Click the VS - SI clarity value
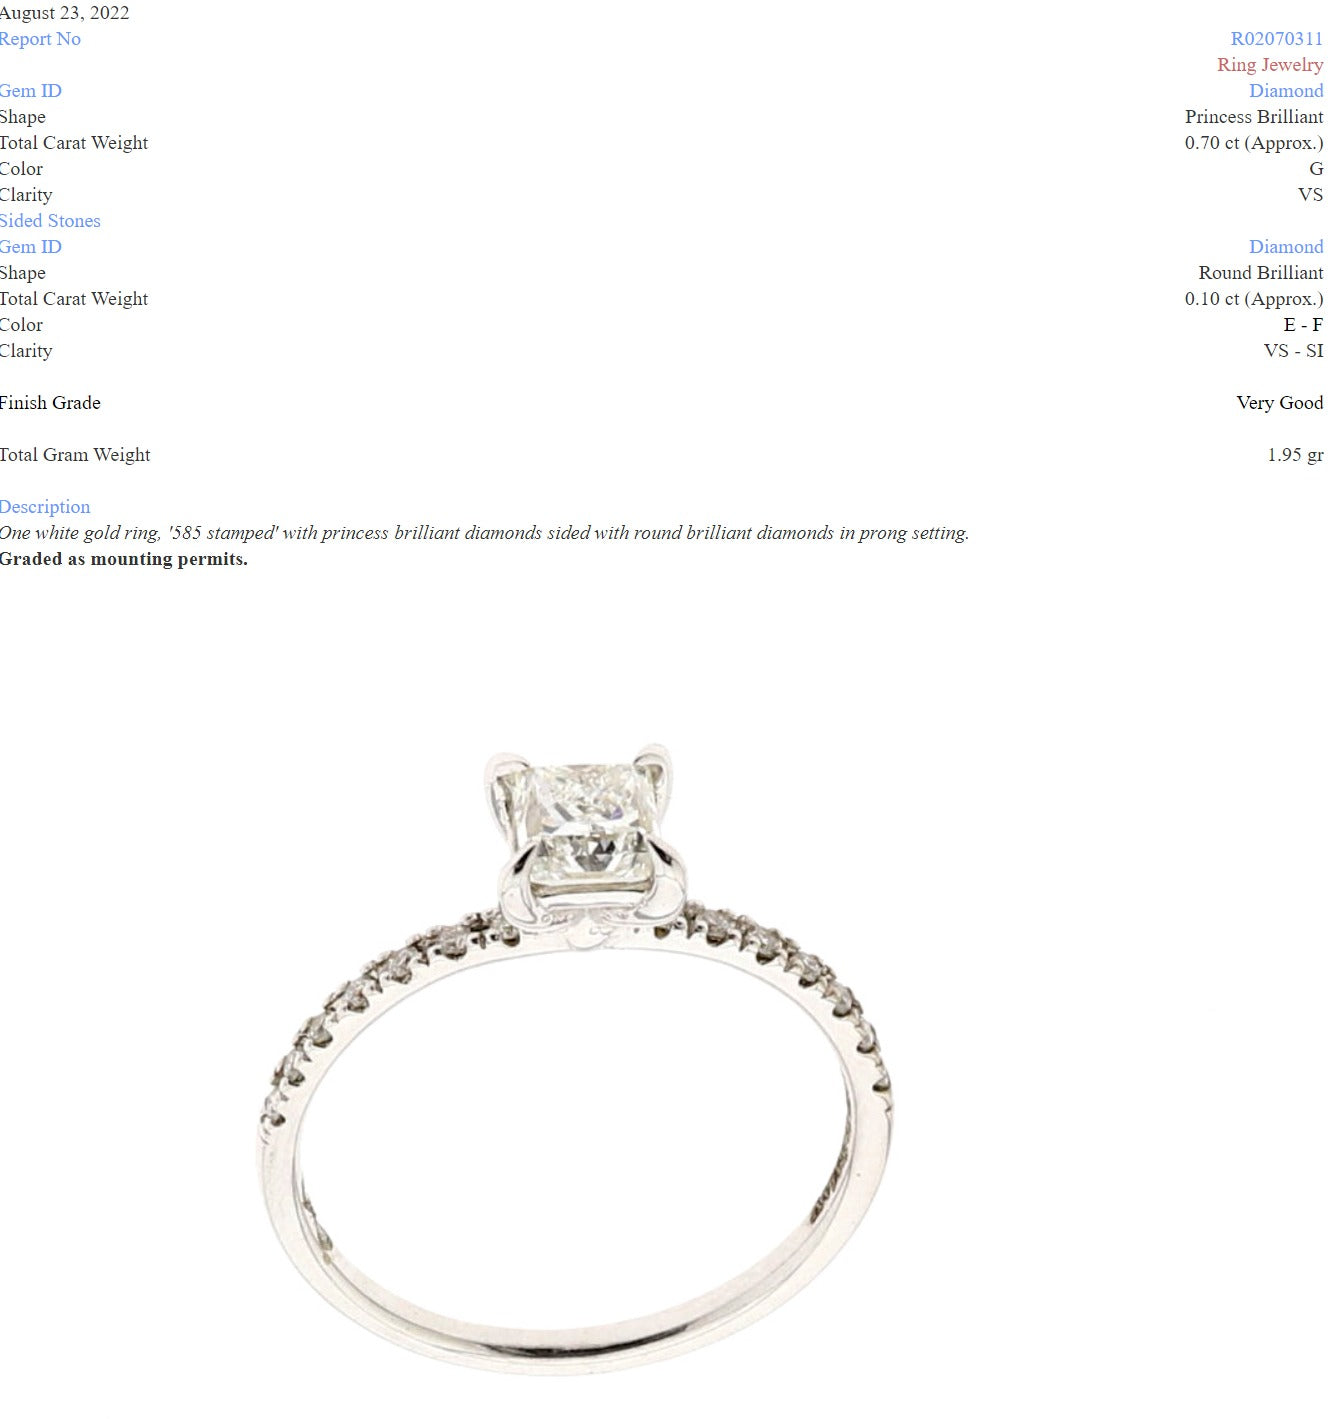The image size is (1334, 1419). [1293, 351]
